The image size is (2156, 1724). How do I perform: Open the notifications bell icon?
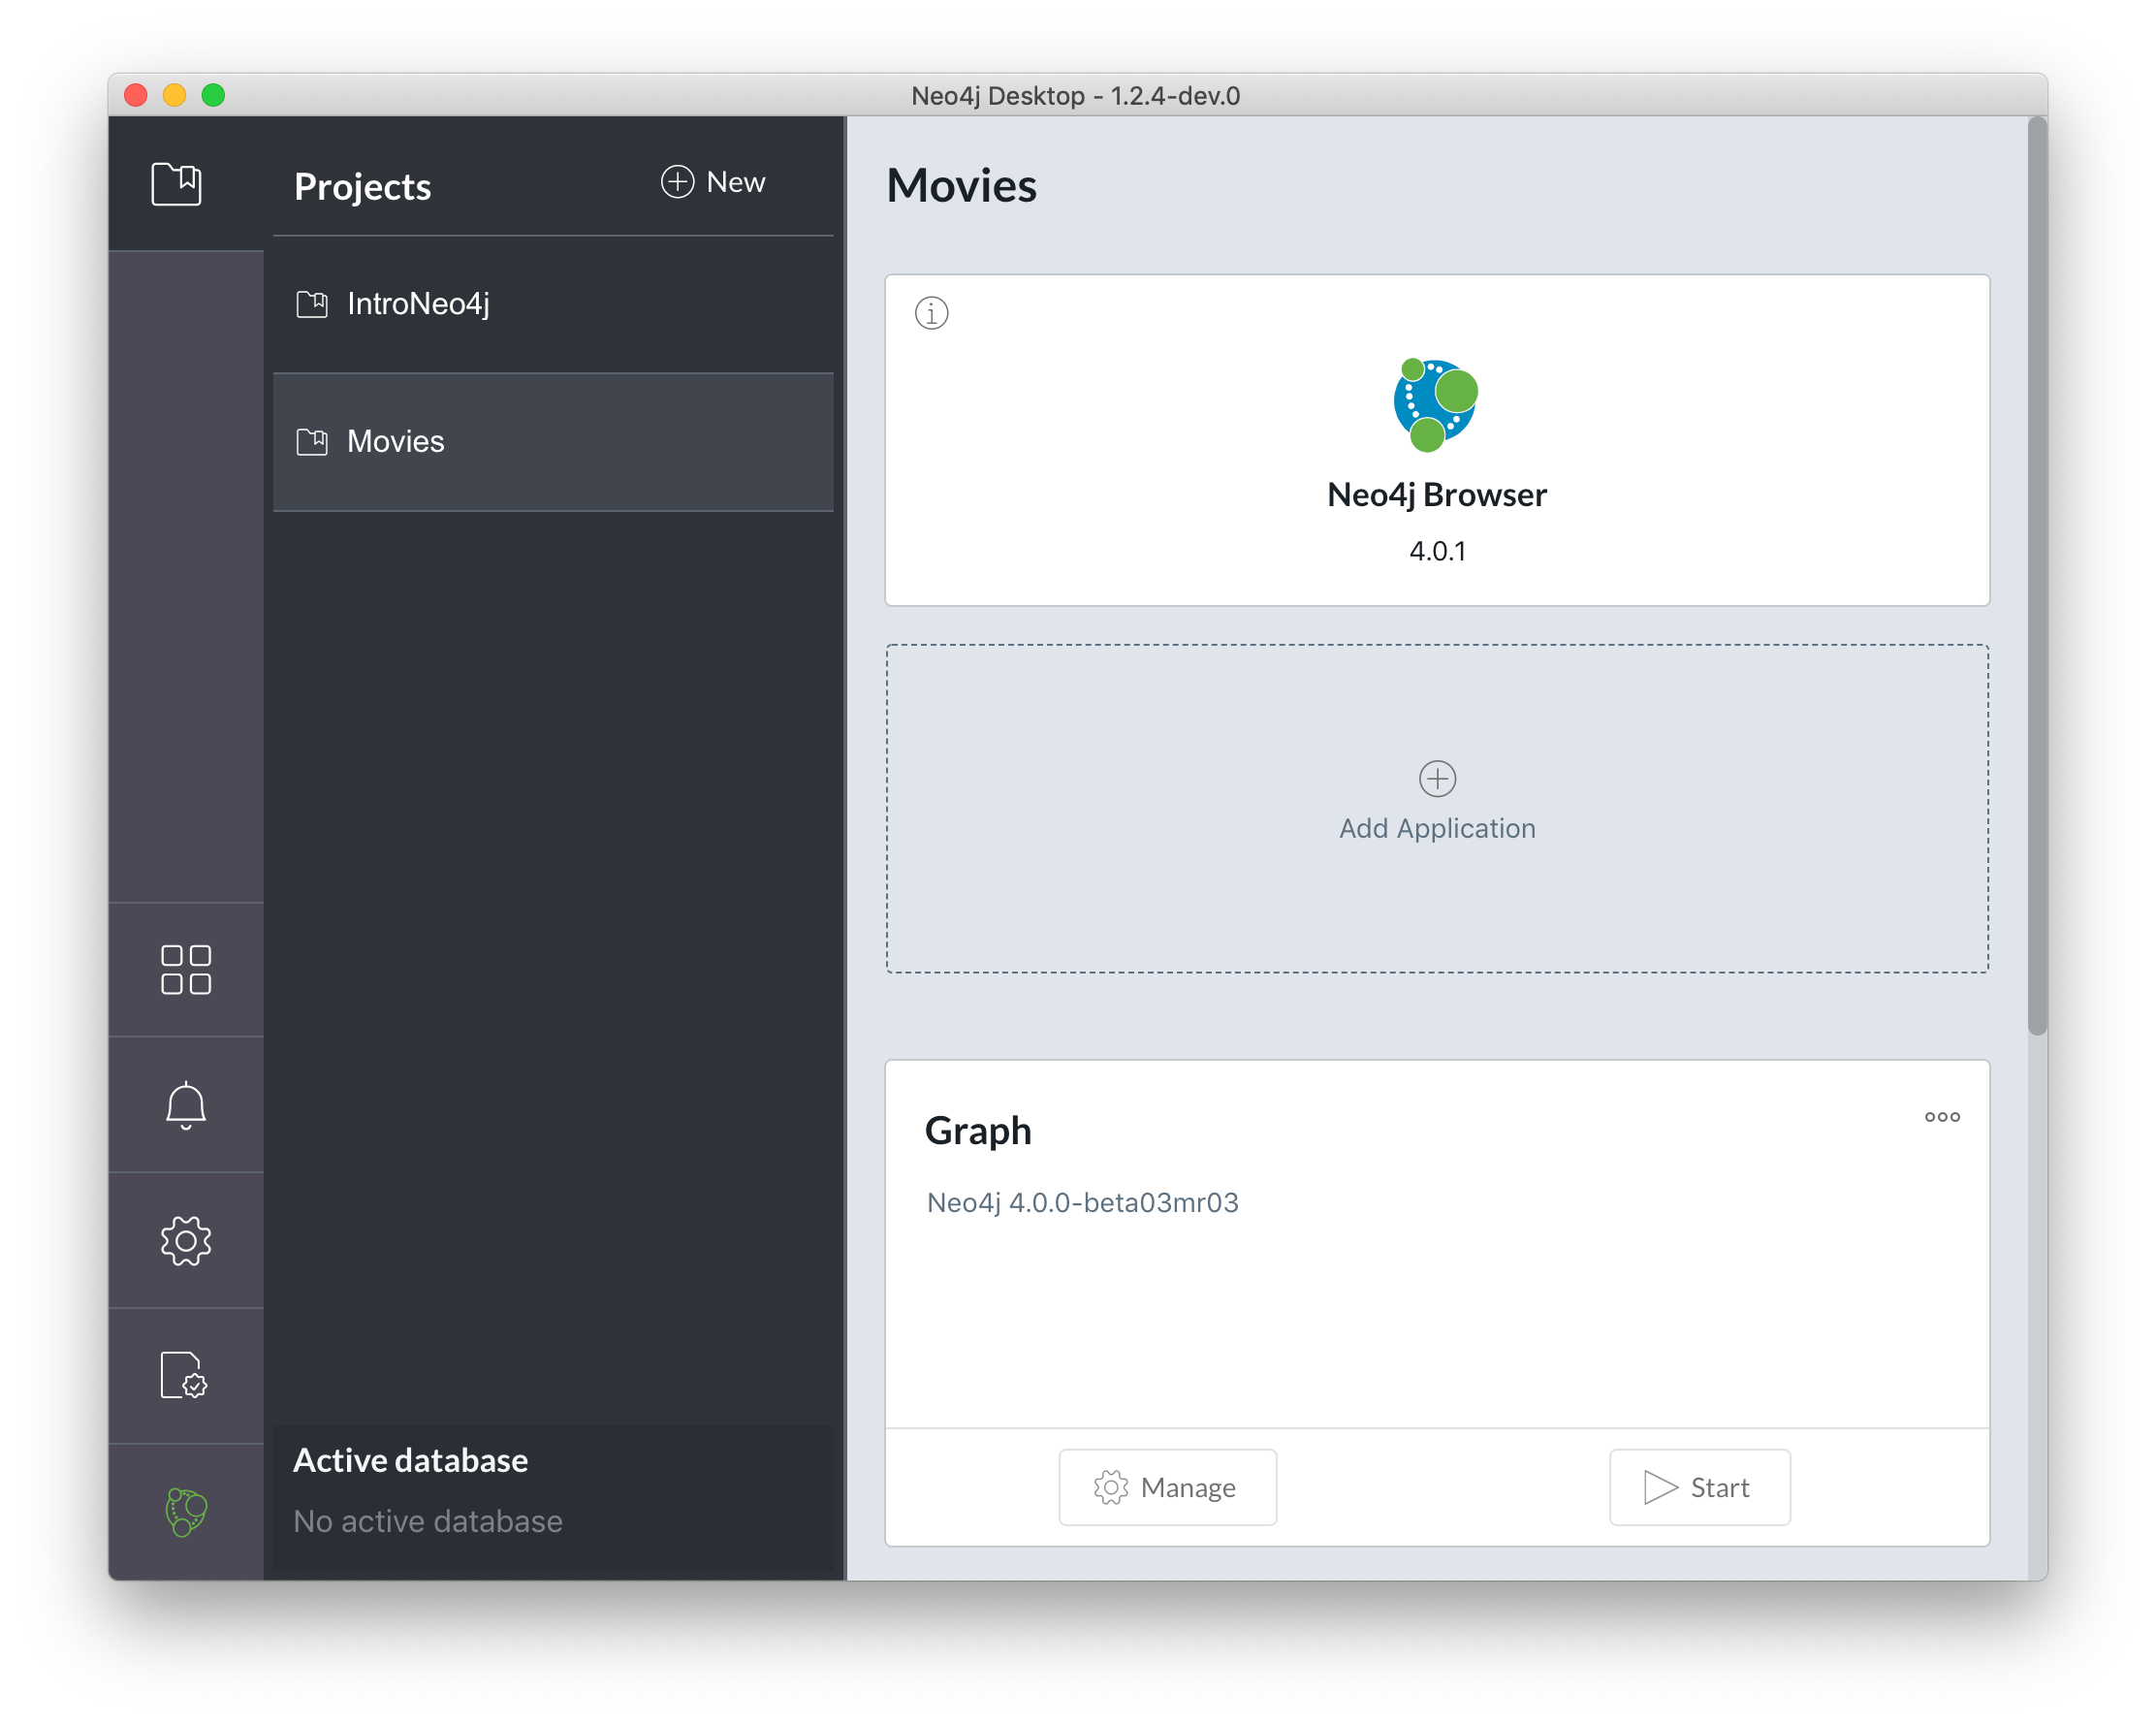[x=186, y=1105]
